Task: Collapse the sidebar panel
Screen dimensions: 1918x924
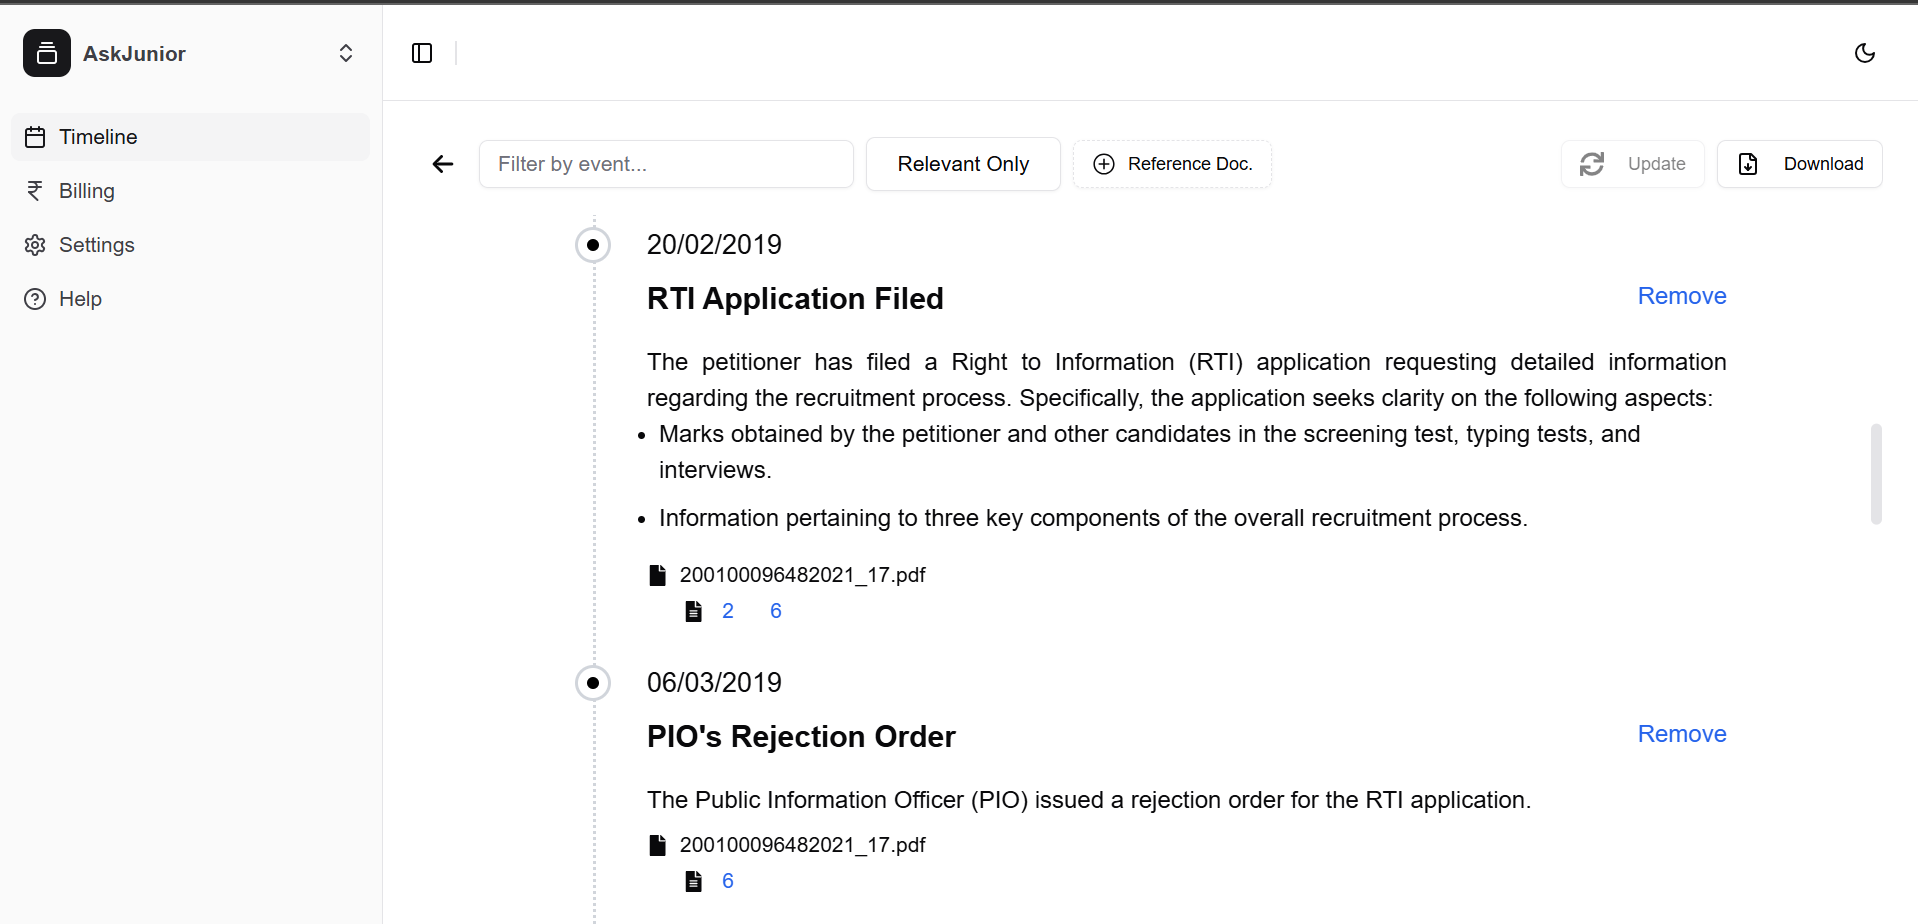Action: tap(422, 53)
